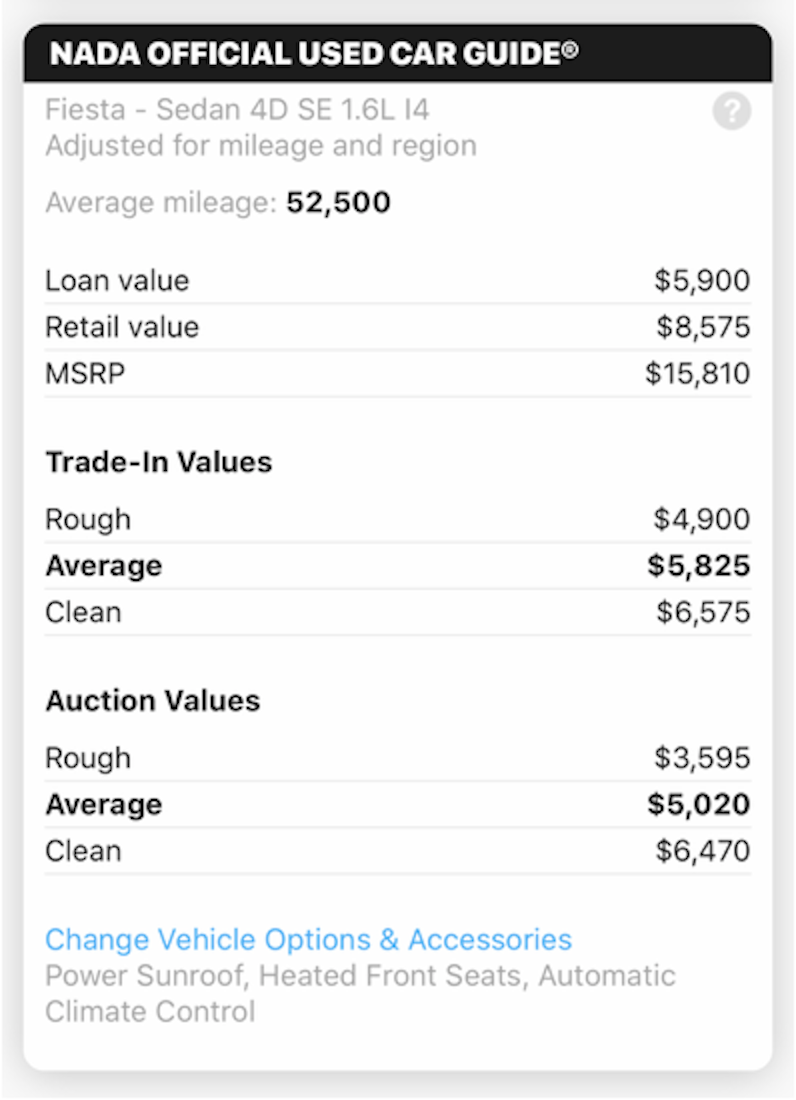The image size is (796, 1100).
Task: Select the Auction Average $5,020 value
Action: click(698, 805)
